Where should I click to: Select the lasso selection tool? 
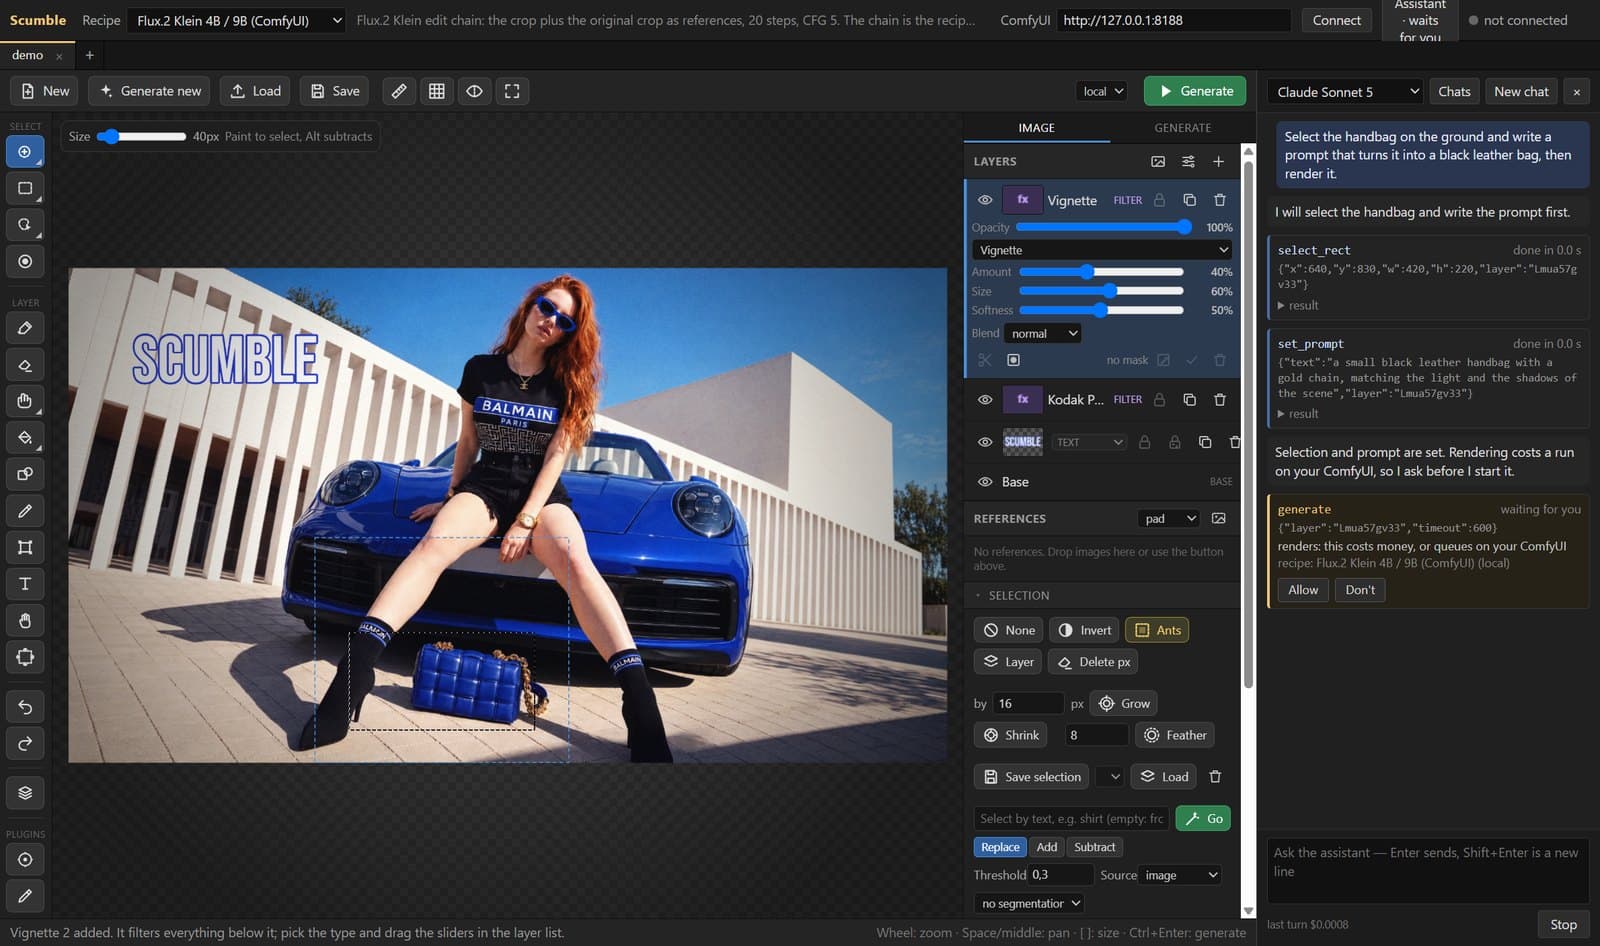click(x=25, y=225)
